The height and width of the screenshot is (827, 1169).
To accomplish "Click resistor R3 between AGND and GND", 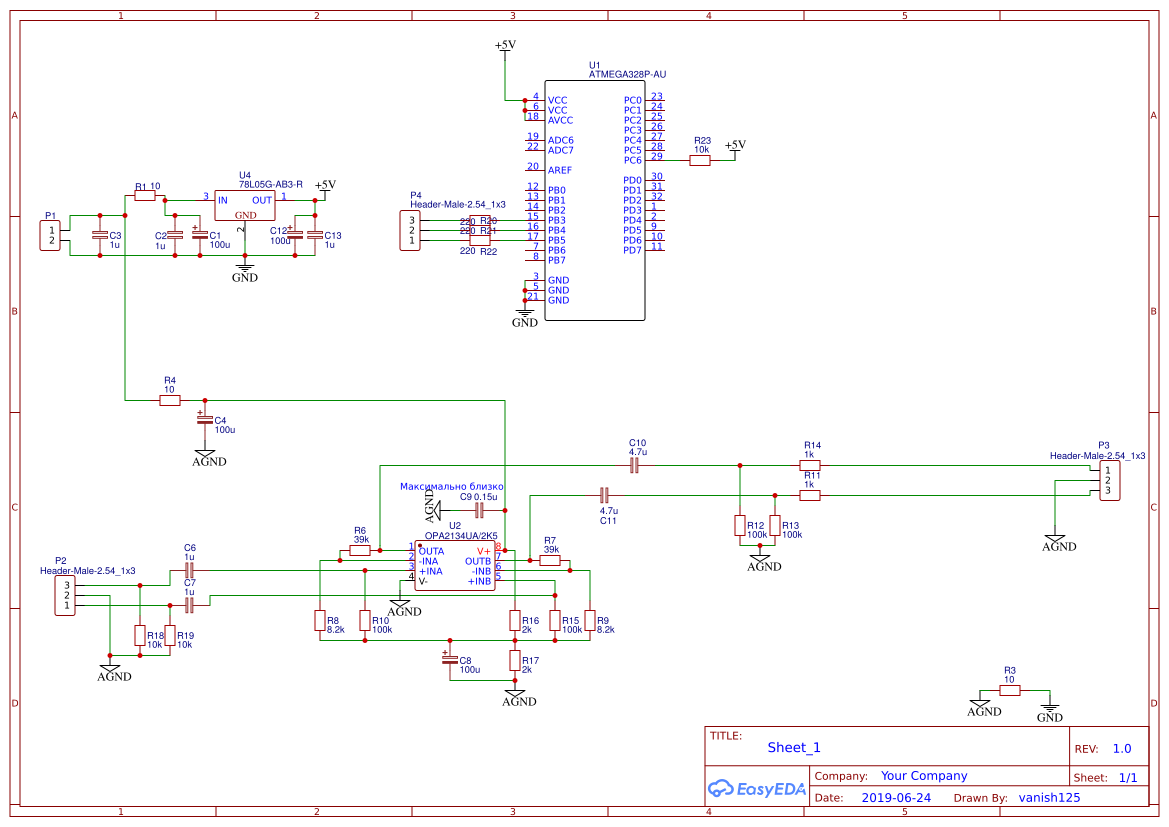I will point(1010,690).
